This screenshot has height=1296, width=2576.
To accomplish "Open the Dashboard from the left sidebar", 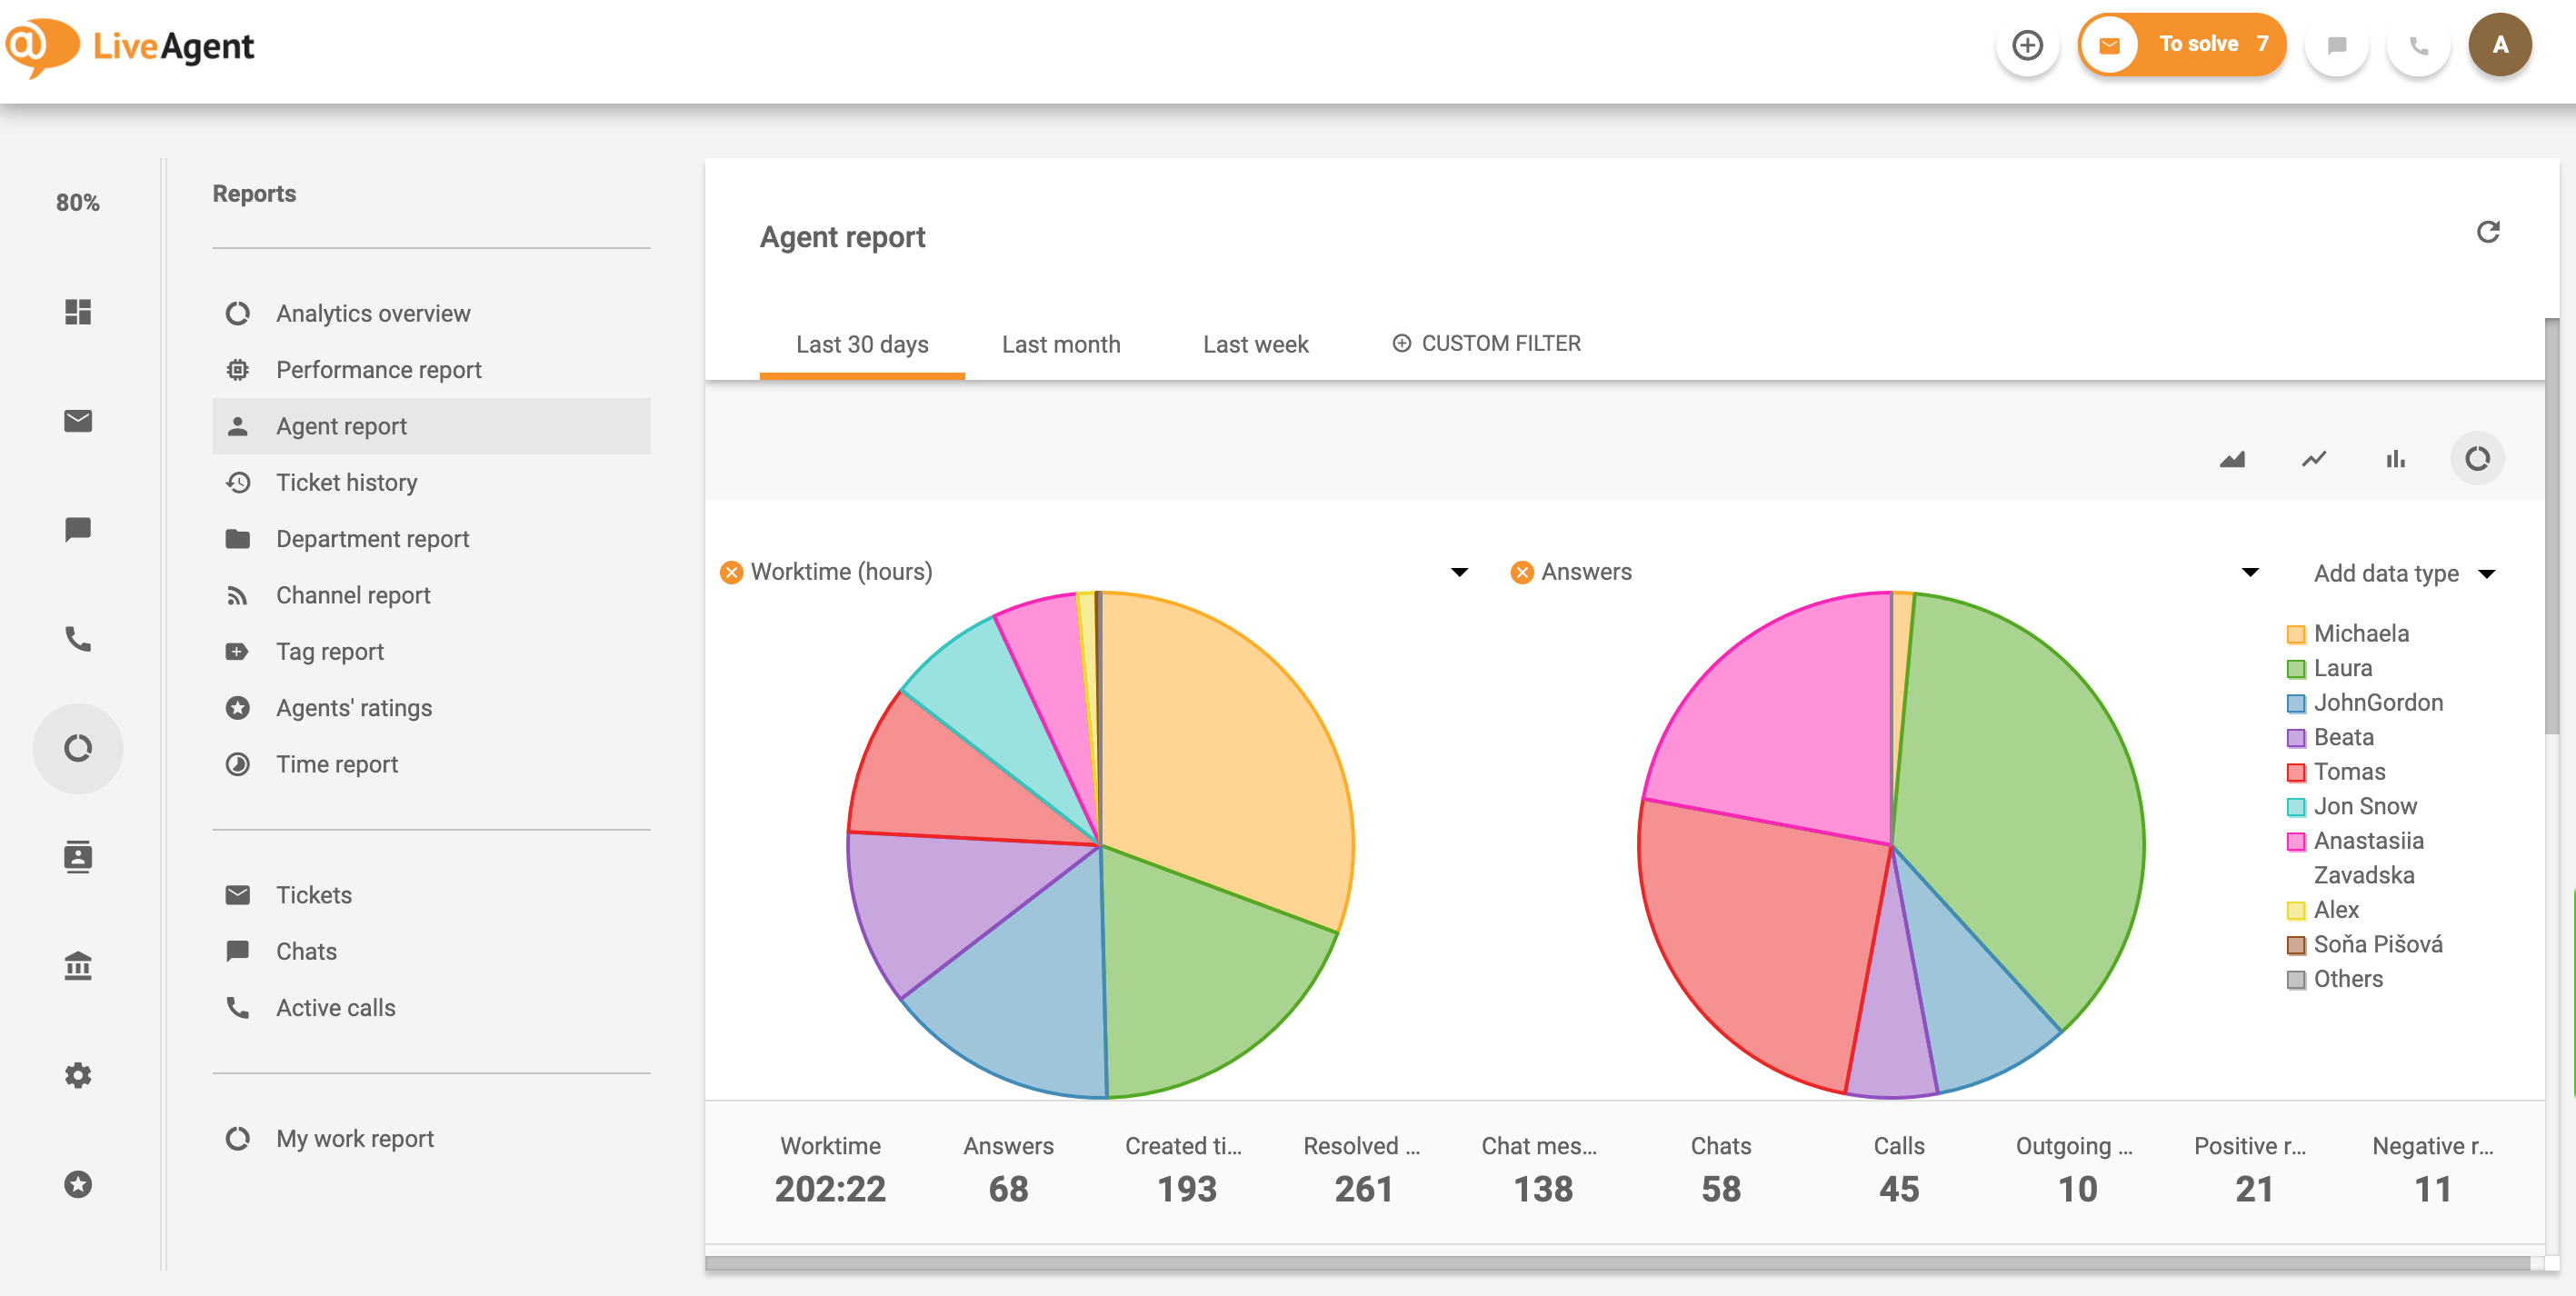I will (x=78, y=312).
